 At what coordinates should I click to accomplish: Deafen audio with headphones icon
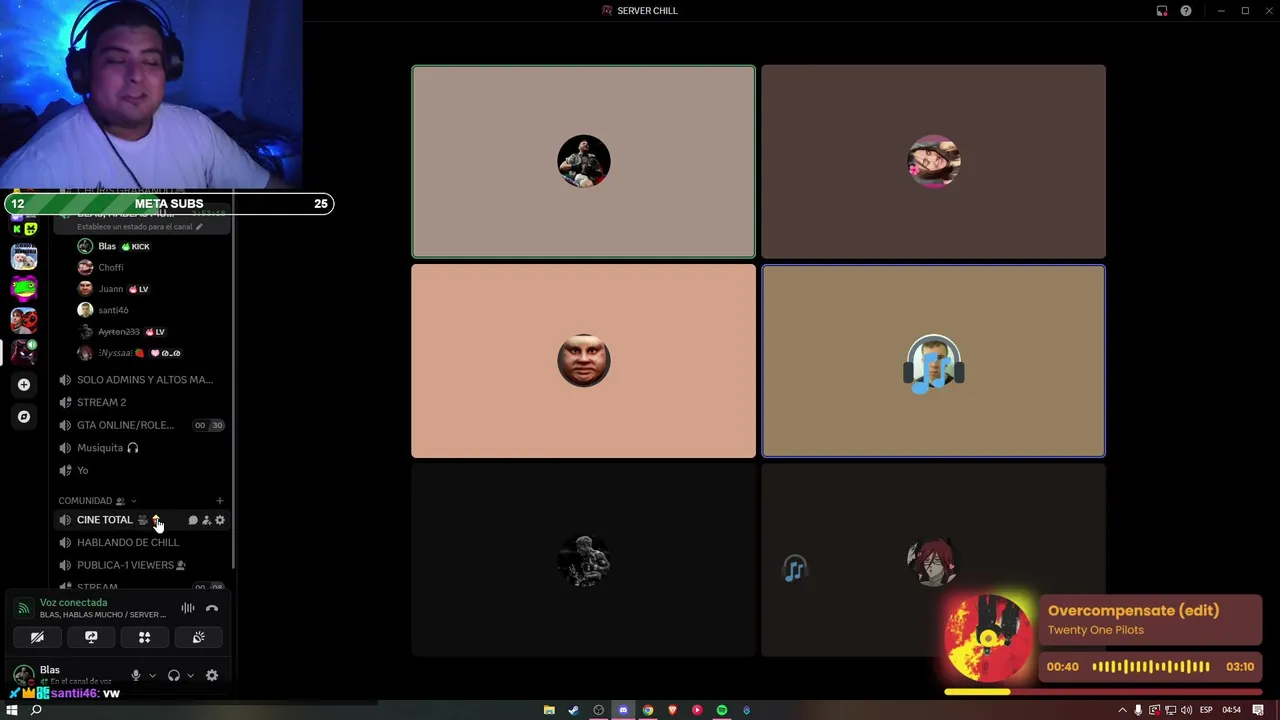[x=174, y=675]
